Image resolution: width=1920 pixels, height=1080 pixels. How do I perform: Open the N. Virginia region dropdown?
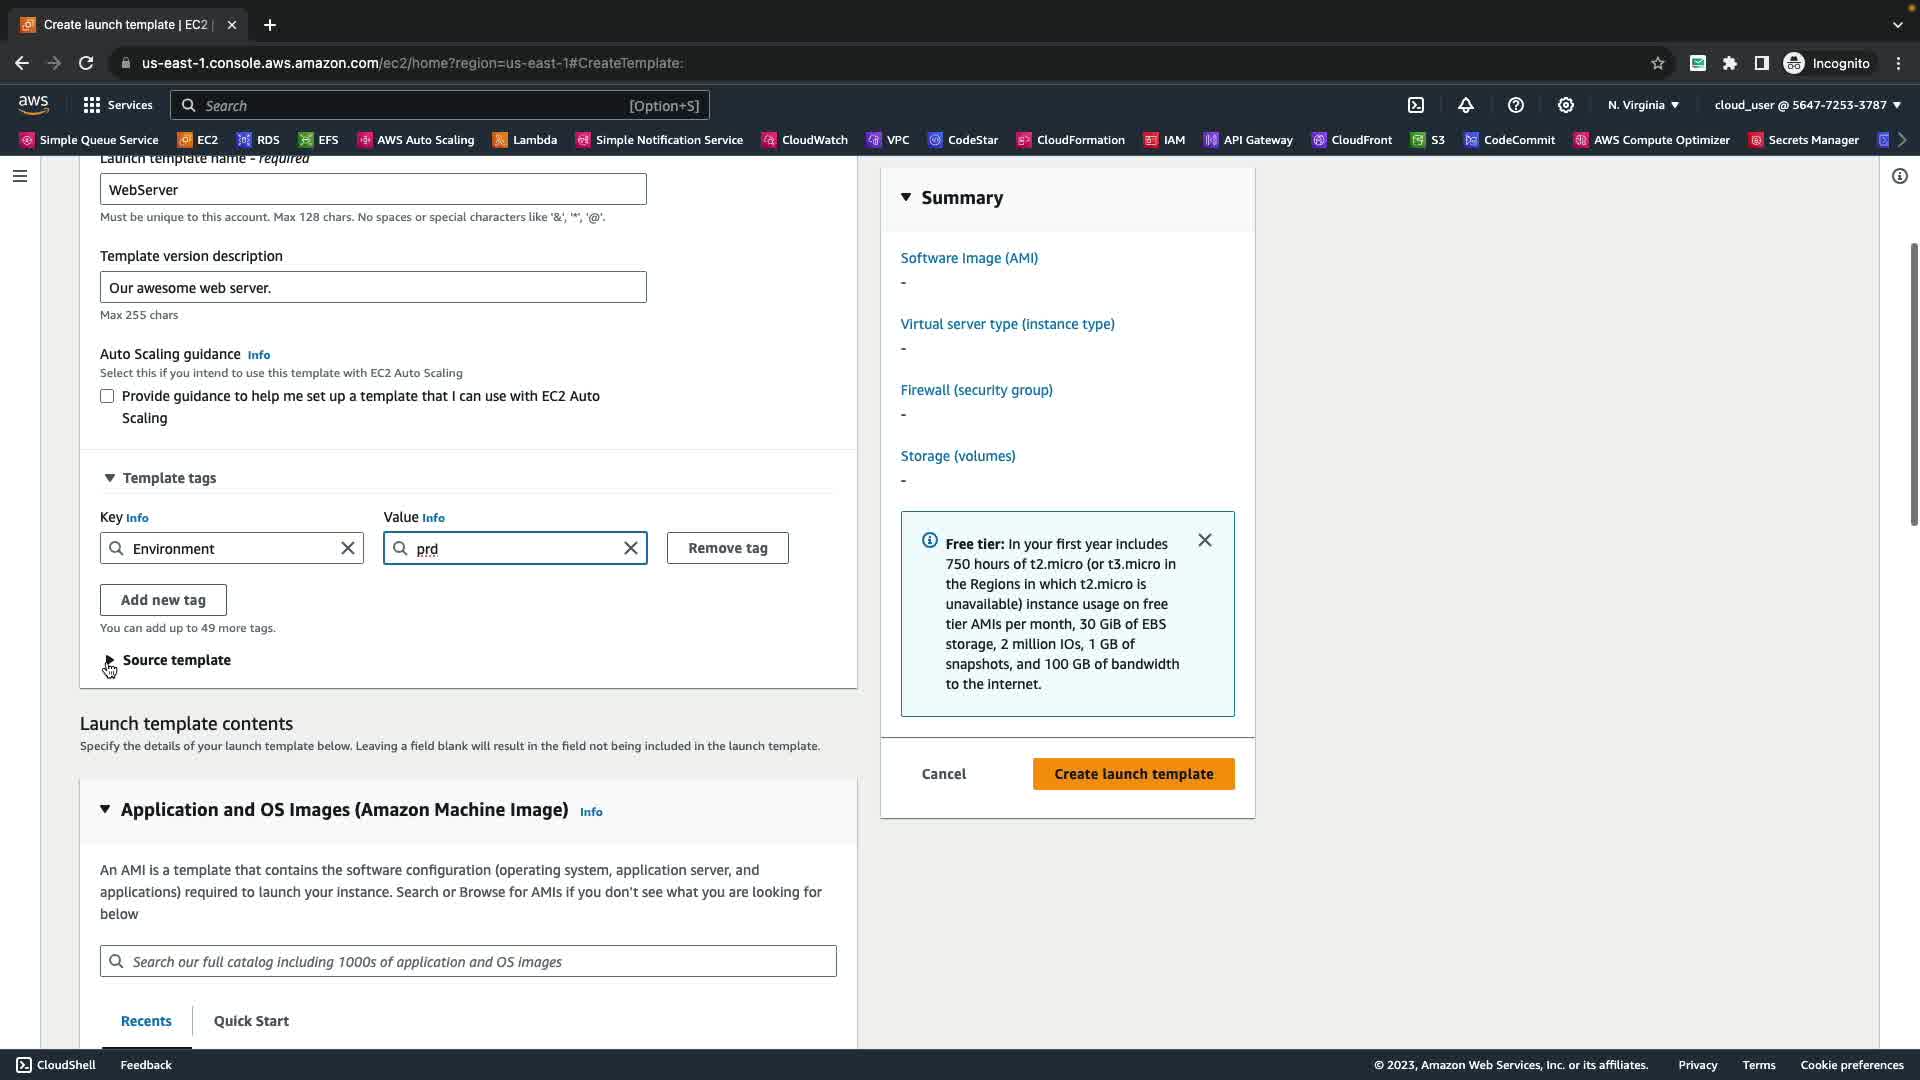click(1643, 105)
